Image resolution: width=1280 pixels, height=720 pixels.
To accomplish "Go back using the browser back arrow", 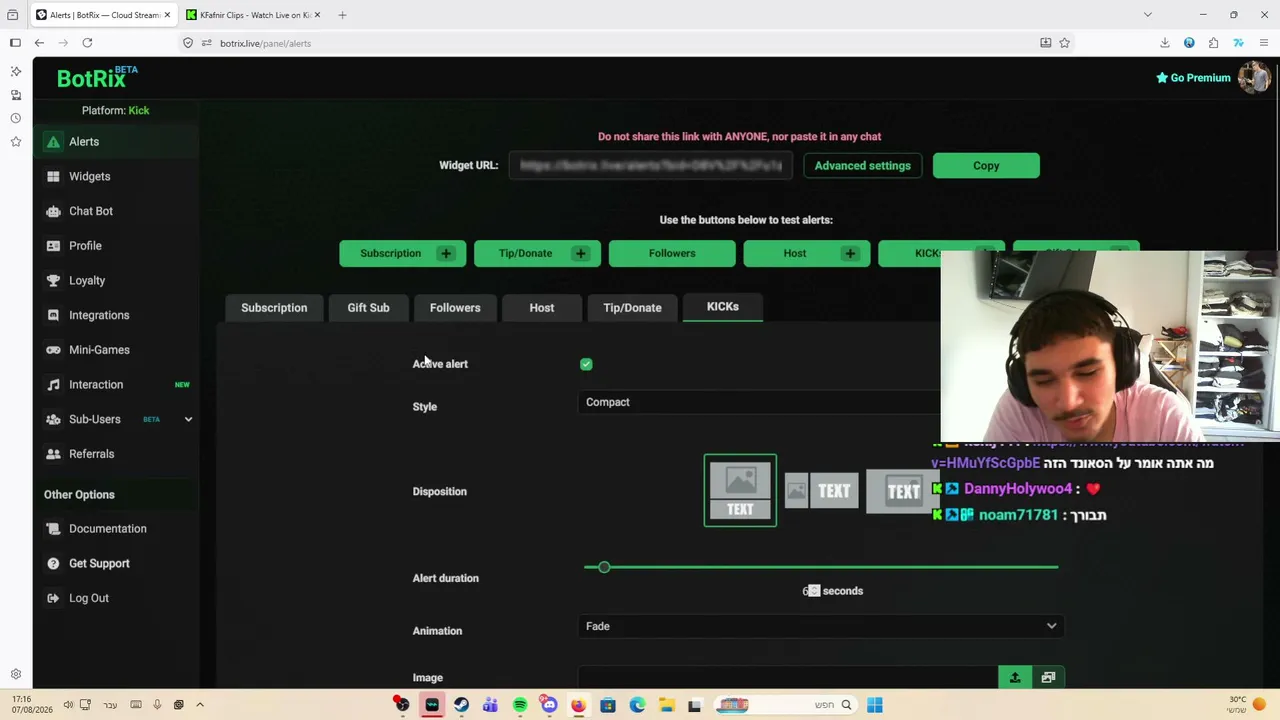I will (39, 43).
